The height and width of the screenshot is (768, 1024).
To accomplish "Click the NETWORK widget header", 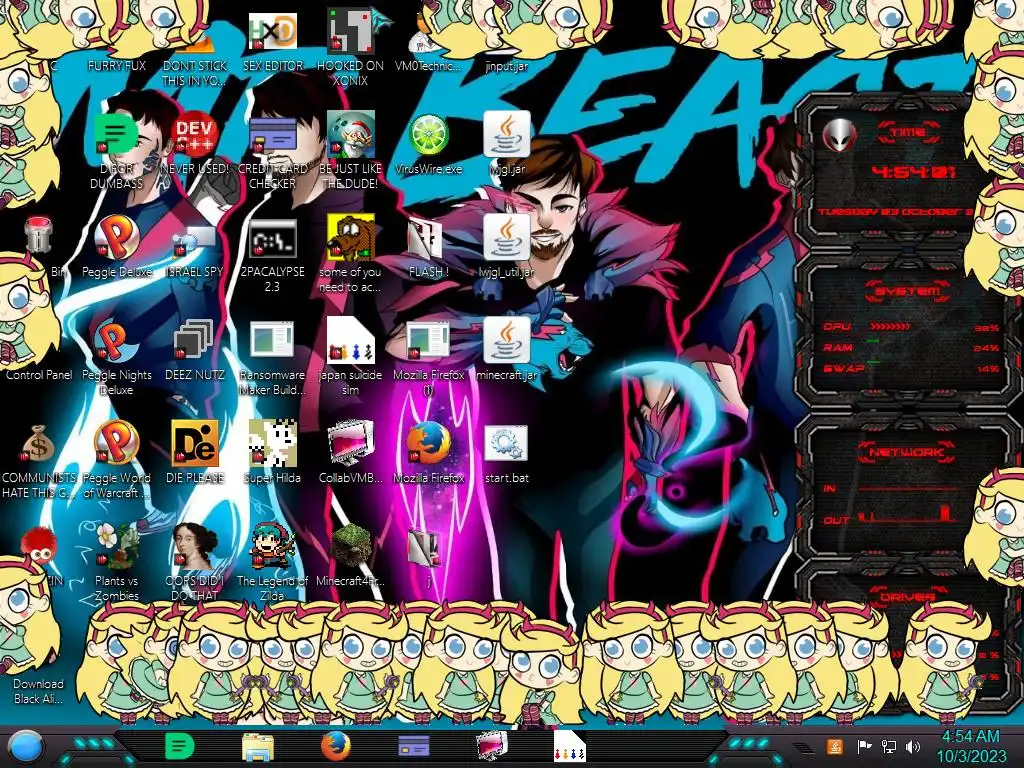I will 907,452.
